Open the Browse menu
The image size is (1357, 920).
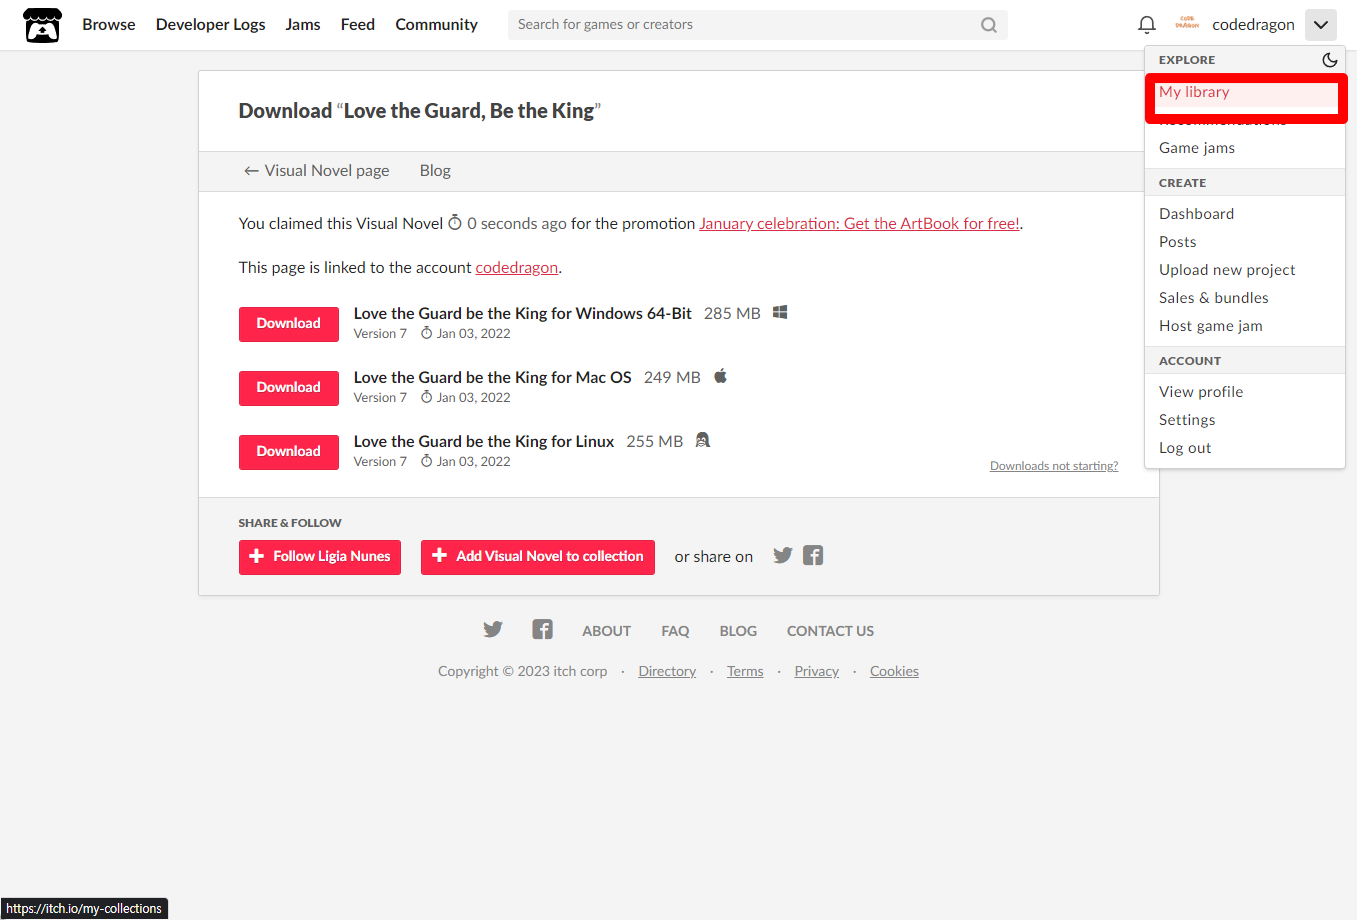109,24
